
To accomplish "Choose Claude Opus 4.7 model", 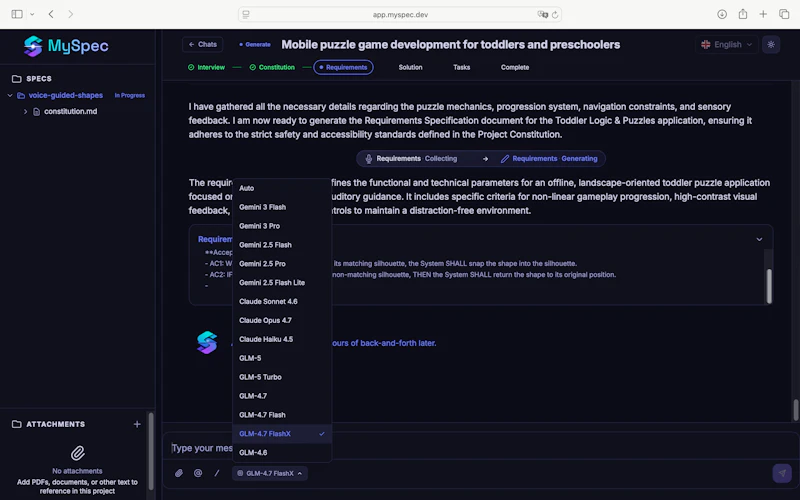I will coord(282,320).
